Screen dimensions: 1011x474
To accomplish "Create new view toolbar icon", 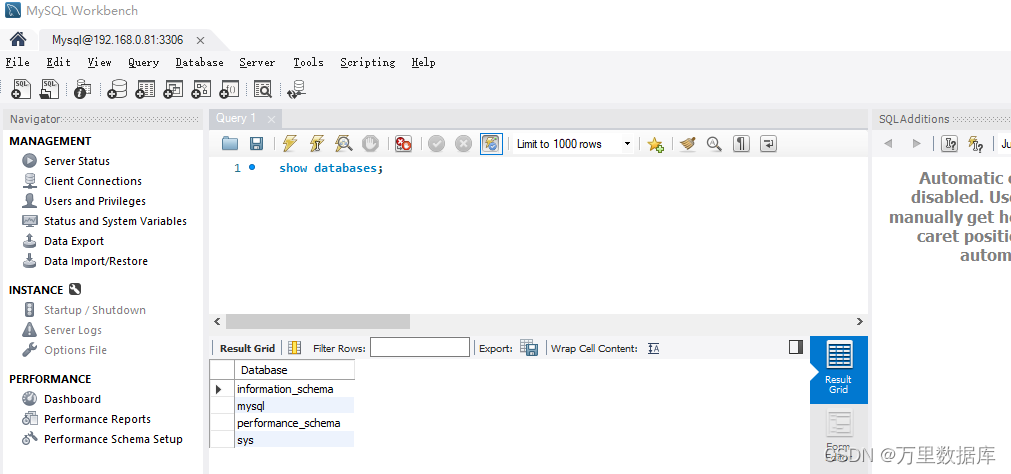I will pos(173,89).
